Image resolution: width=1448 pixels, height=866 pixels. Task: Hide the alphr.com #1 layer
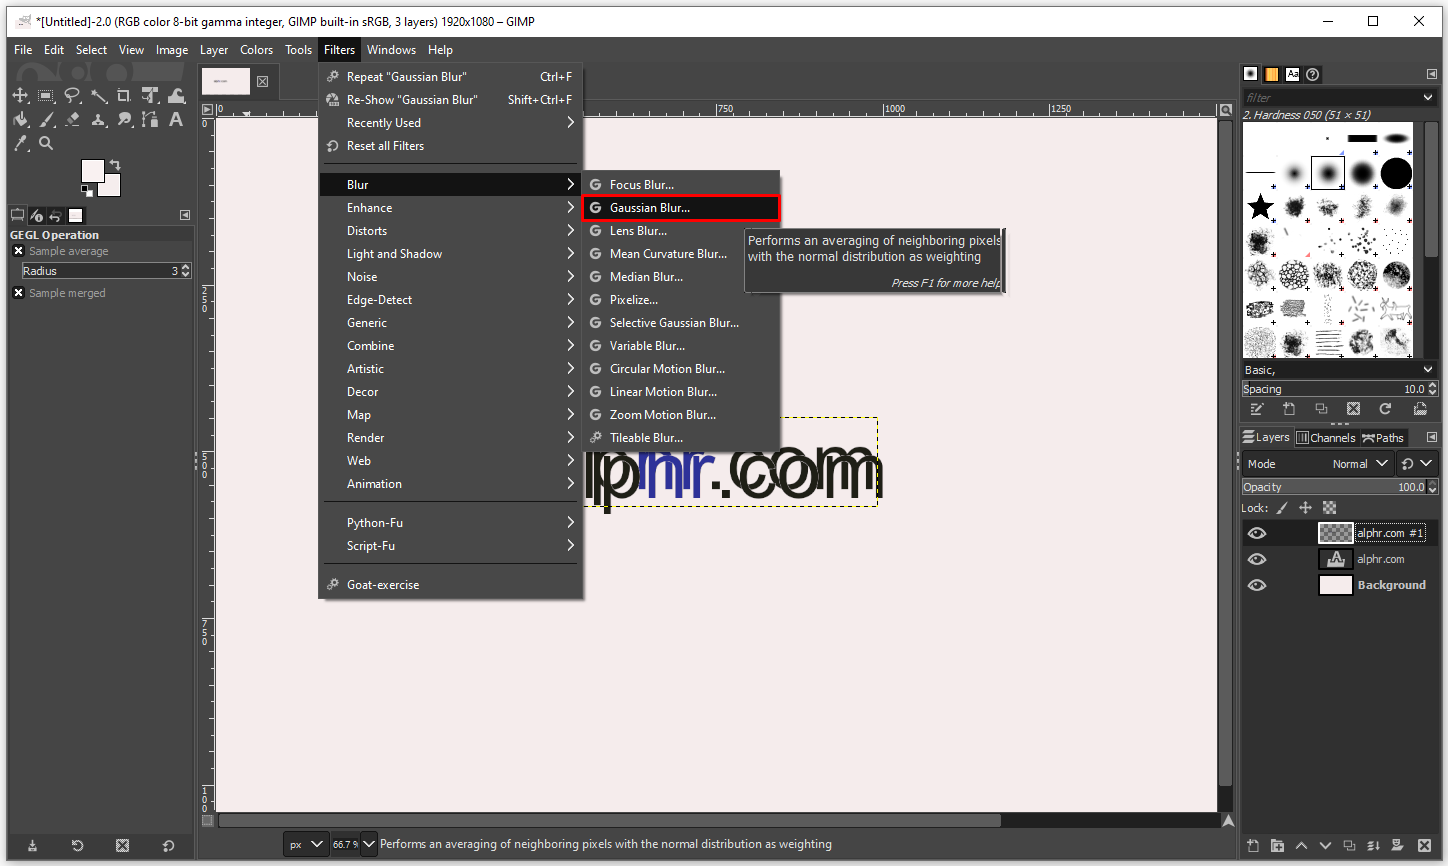pos(1257,534)
